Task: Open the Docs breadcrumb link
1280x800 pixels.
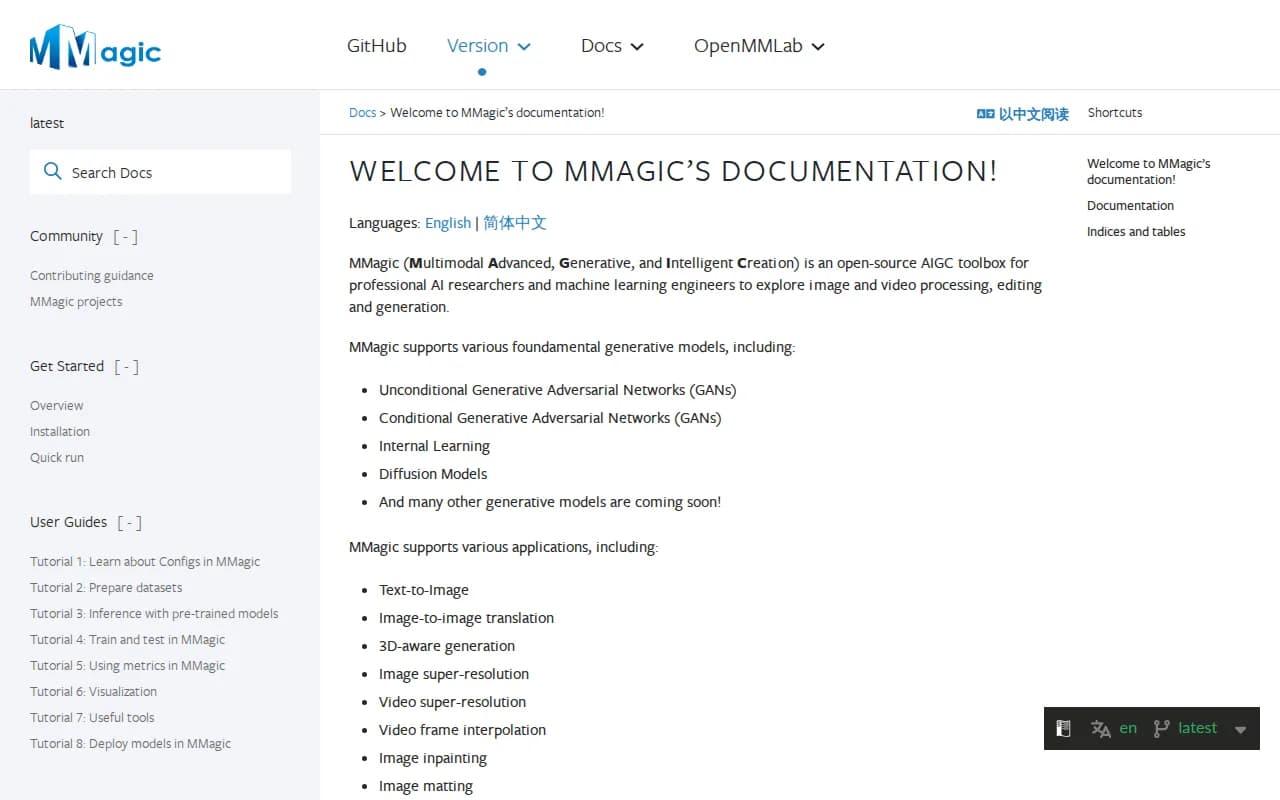Action: click(x=362, y=113)
